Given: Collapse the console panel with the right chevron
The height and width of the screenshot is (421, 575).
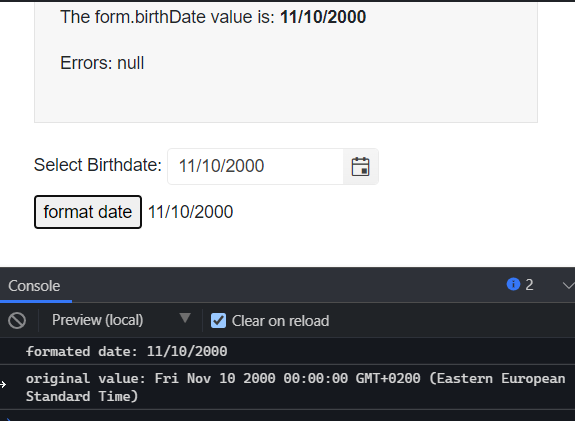Looking at the screenshot, I should coord(569,285).
